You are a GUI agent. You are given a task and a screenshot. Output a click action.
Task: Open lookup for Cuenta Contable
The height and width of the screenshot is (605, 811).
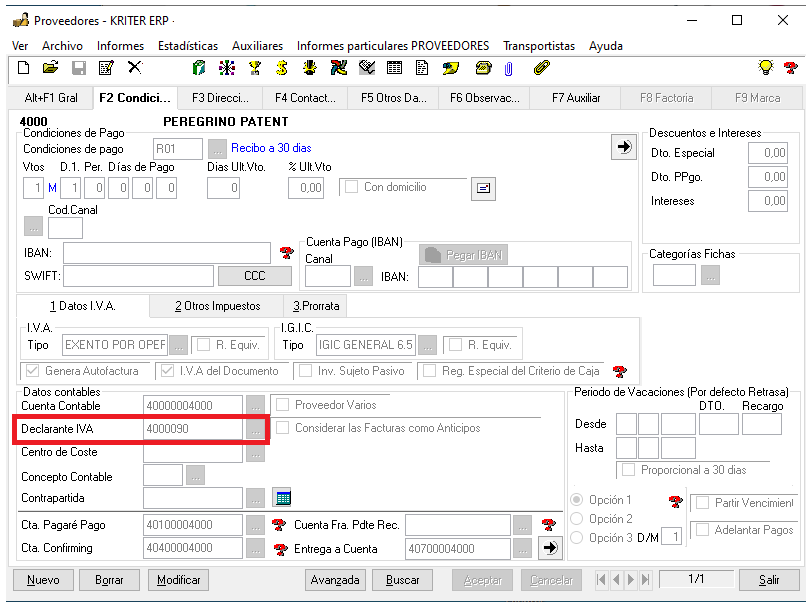coord(256,405)
